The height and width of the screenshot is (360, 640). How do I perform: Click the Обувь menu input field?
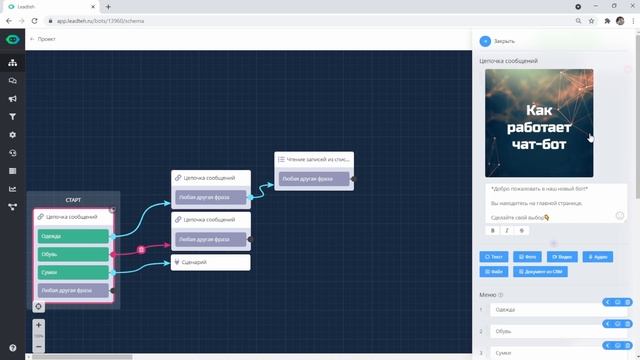point(558,331)
